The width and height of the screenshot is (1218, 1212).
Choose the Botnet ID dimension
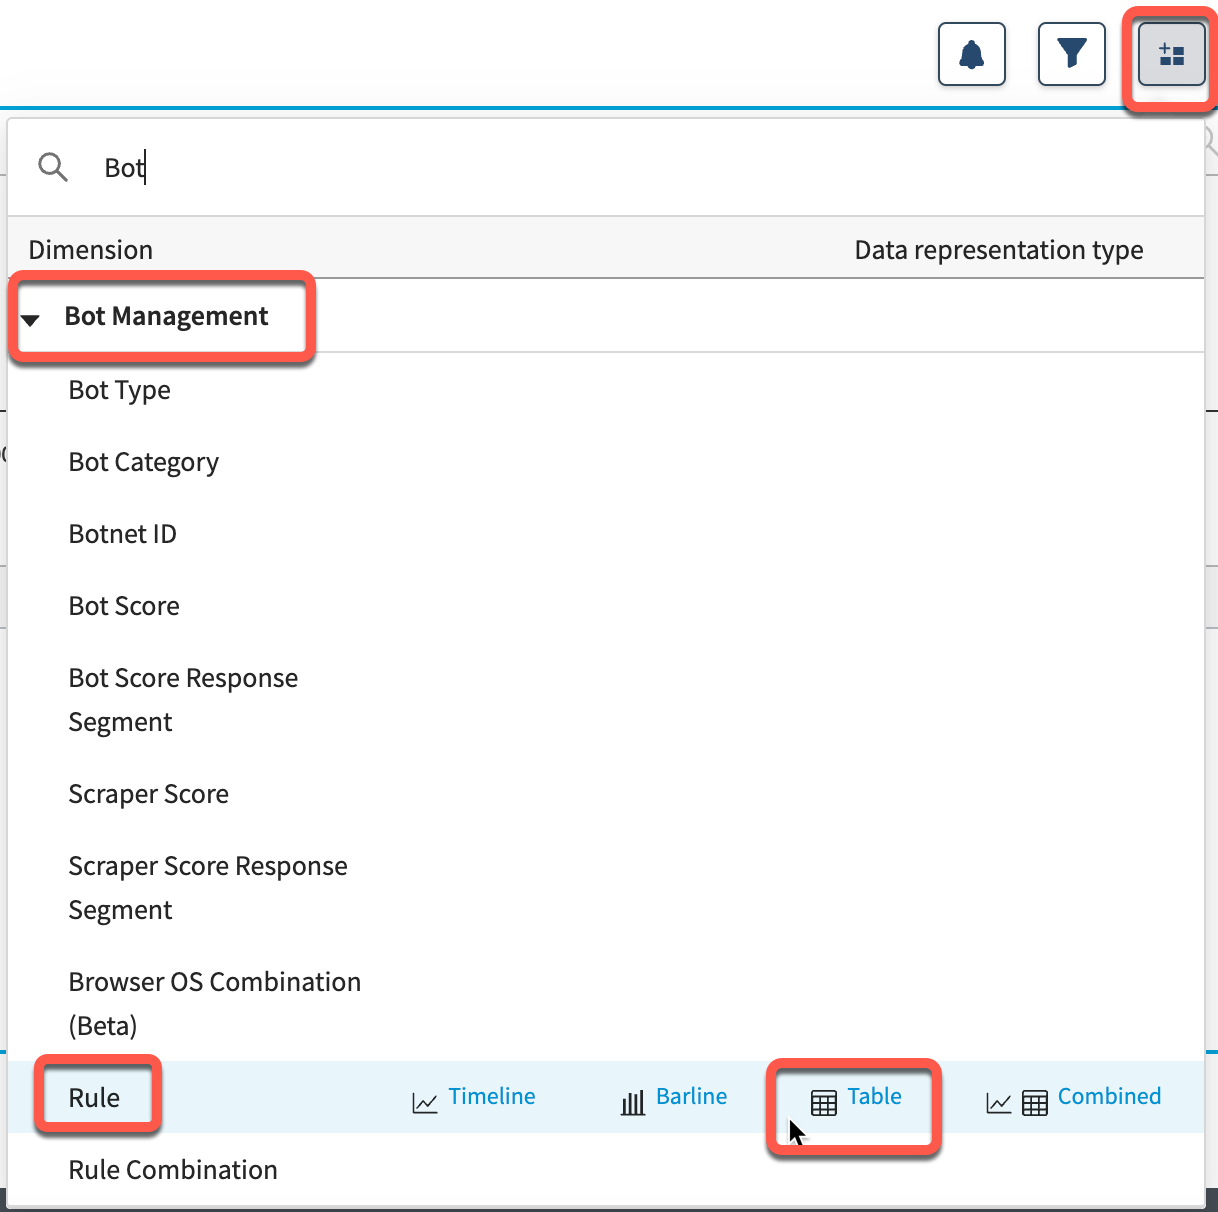coord(122,534)
